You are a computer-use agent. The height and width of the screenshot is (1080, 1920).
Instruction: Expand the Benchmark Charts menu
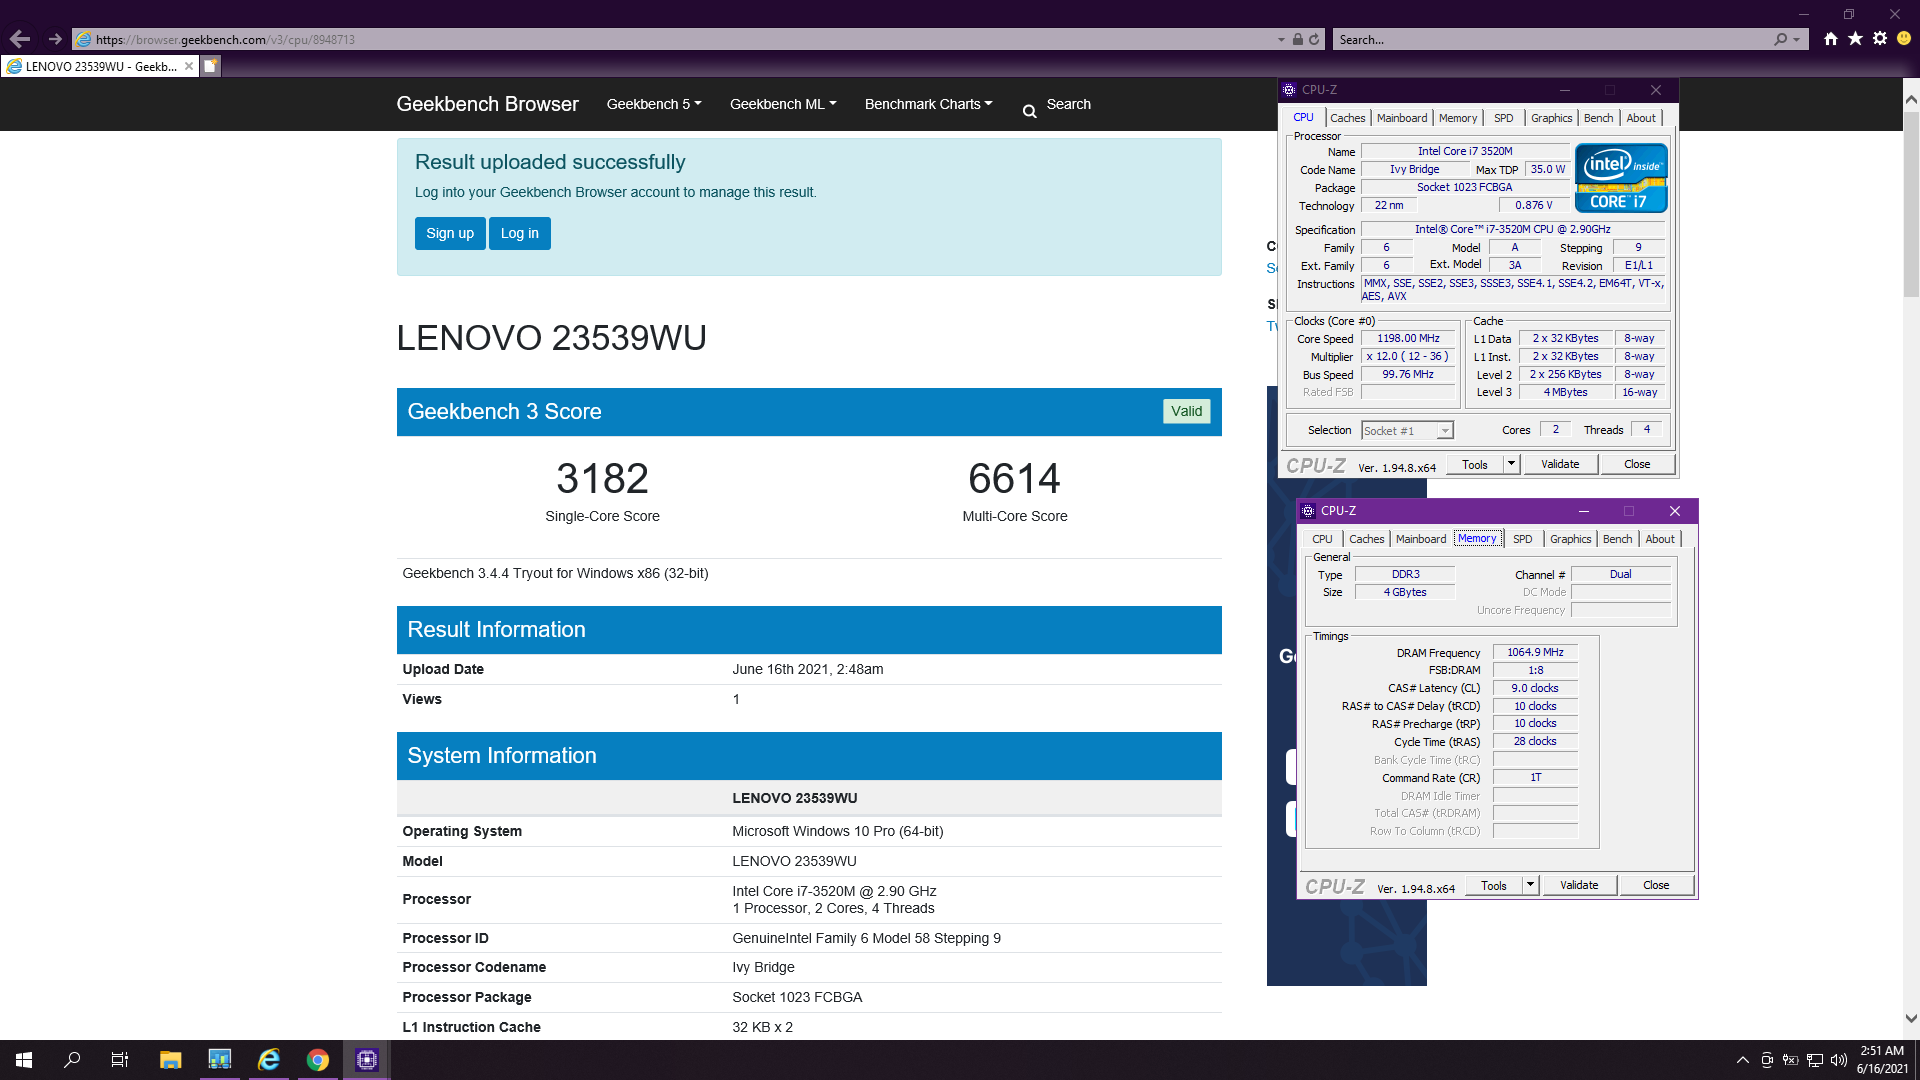click(928, 104)
